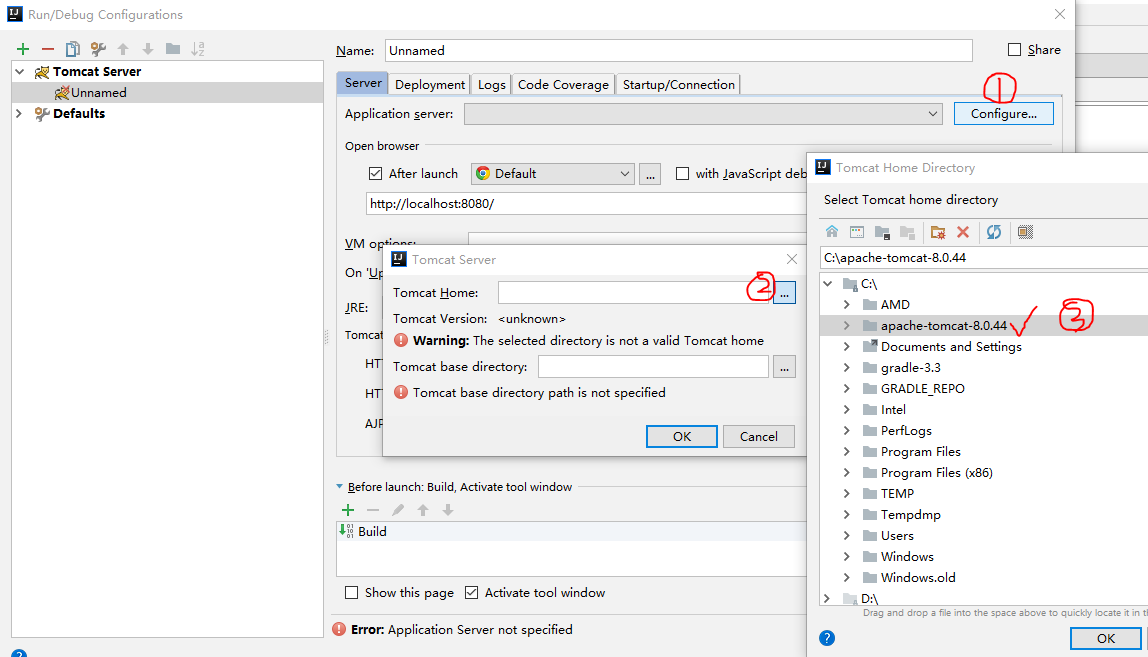The width and height of the screenshot is (1148, 657).
Task: Click the http://localhost:8080/ URL field
Action: (586, 204)
